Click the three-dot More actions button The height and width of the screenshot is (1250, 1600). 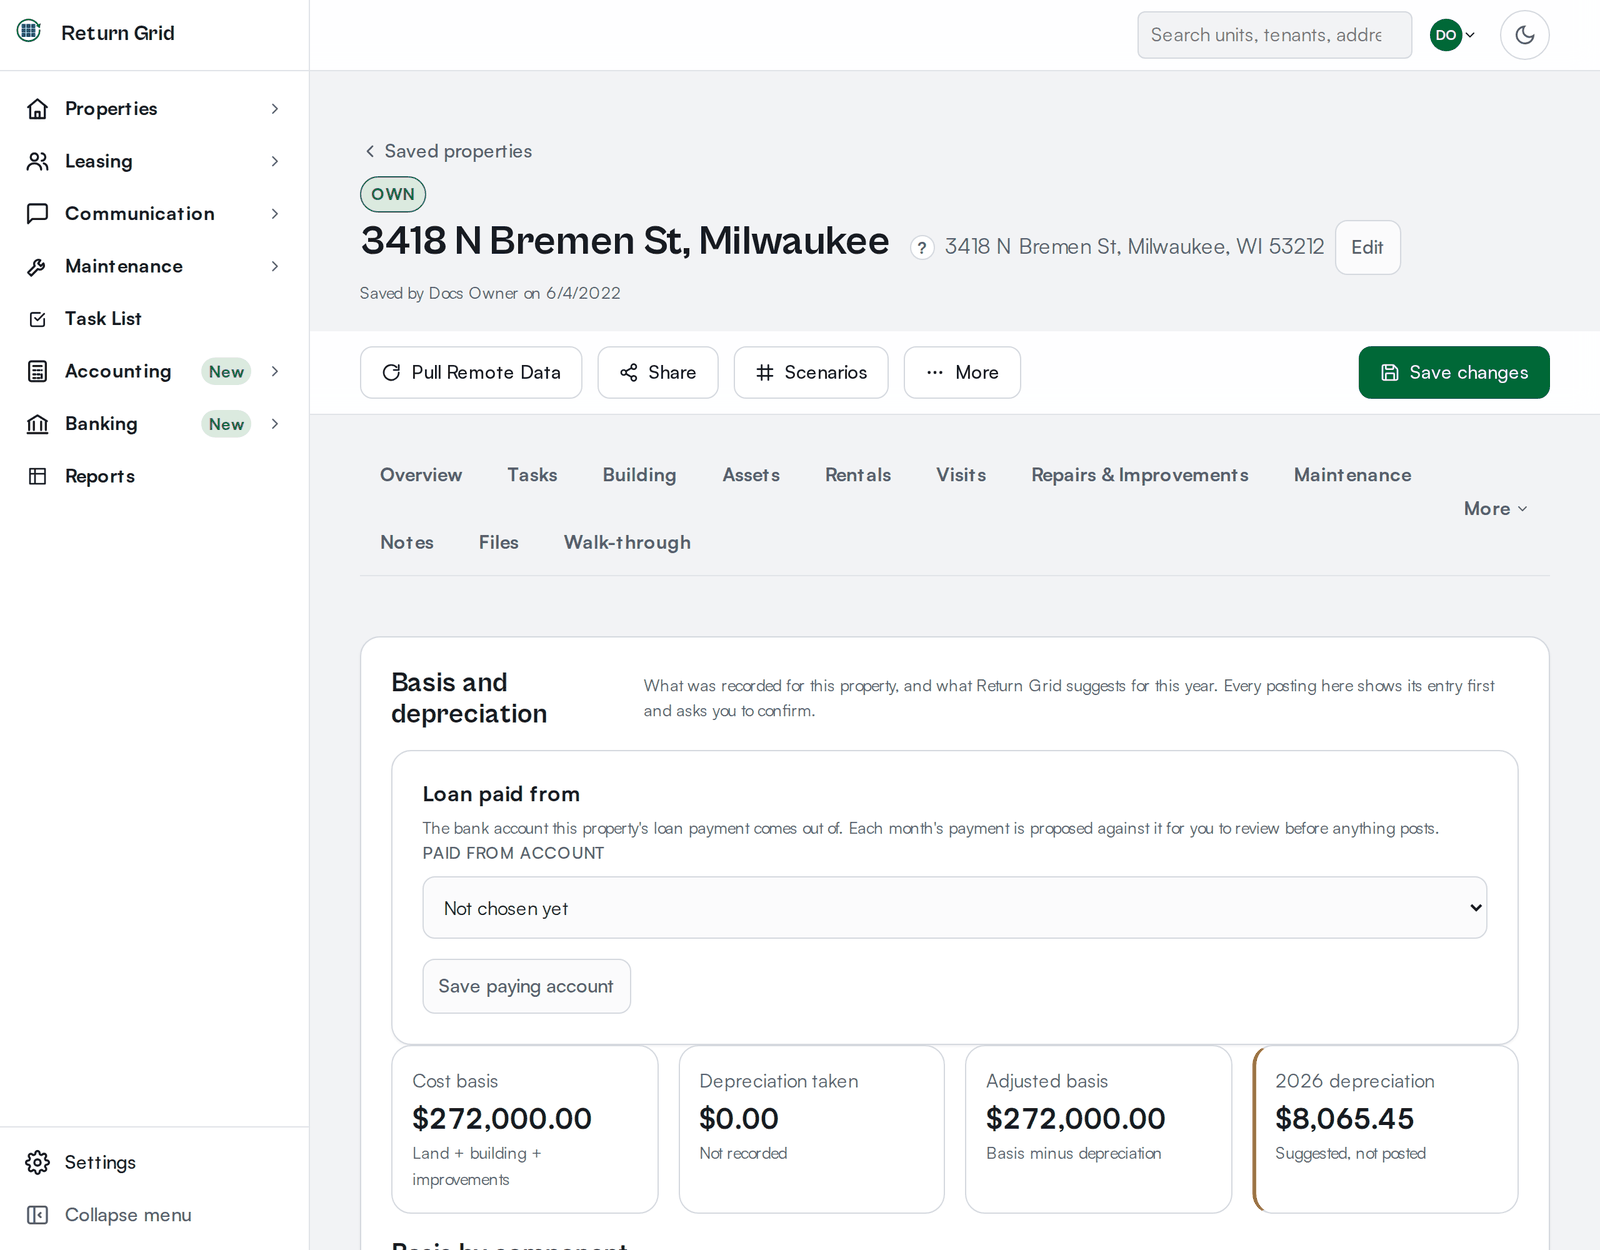962,372
